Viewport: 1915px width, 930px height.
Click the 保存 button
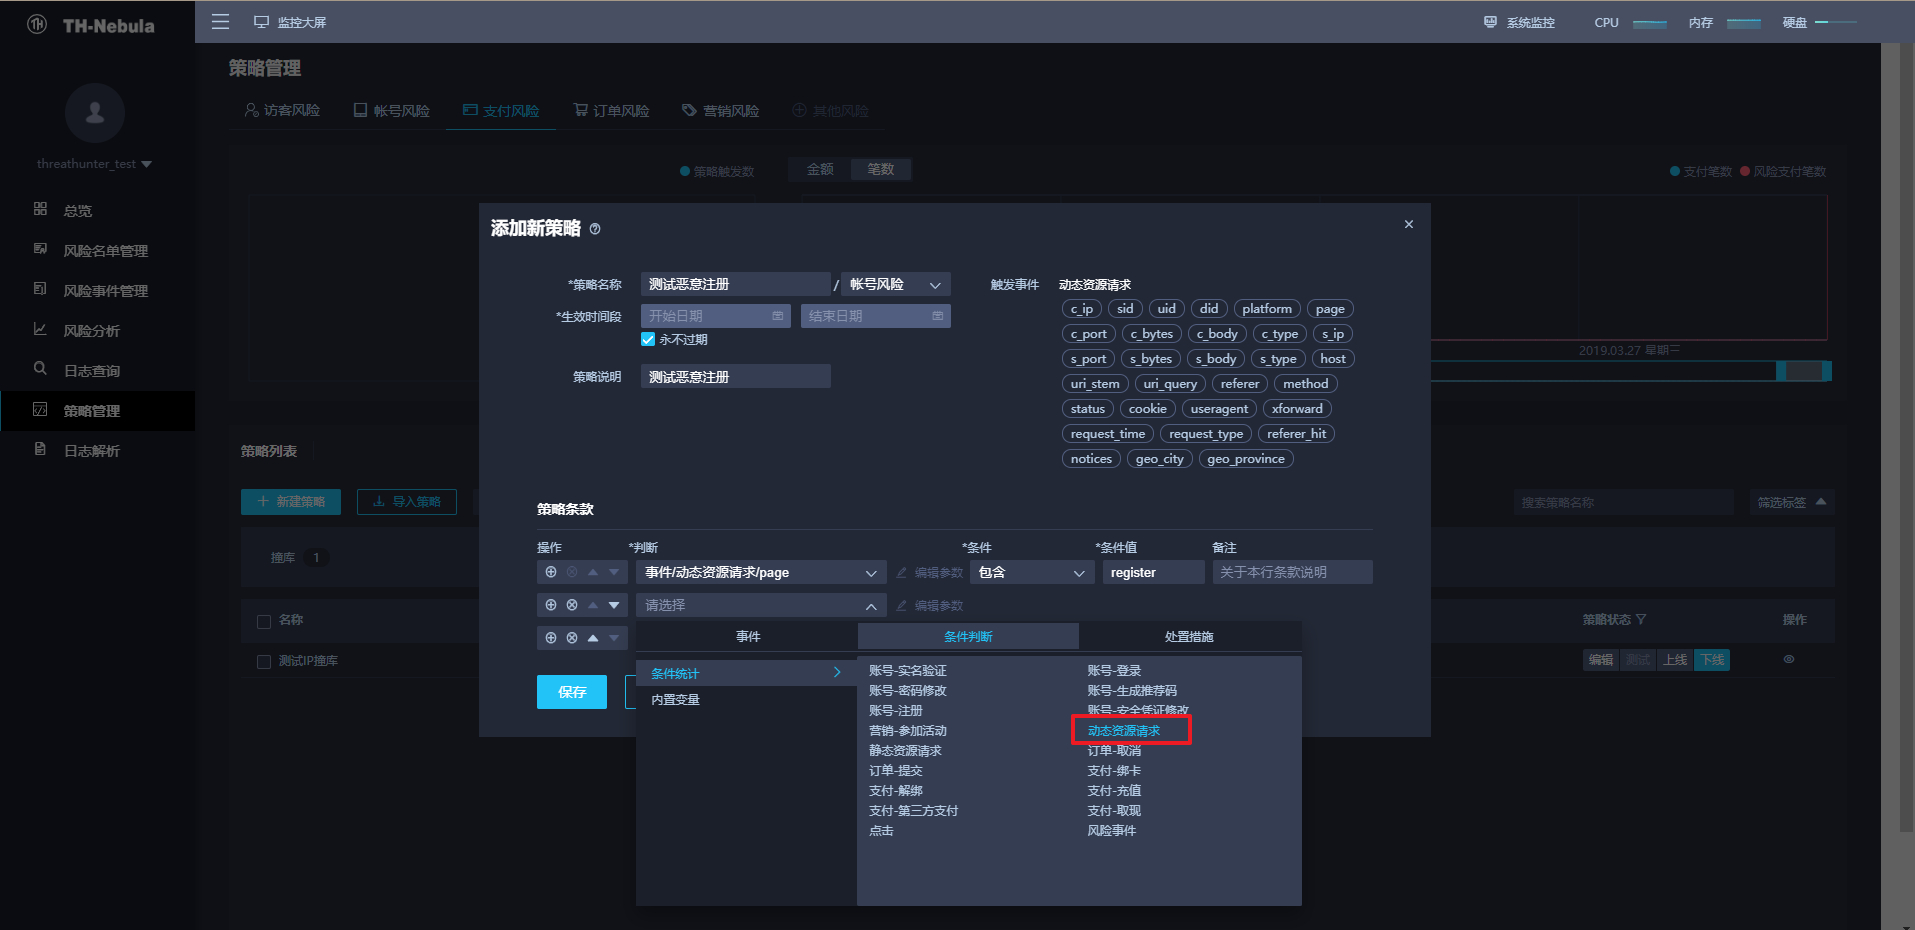[572, 692]
